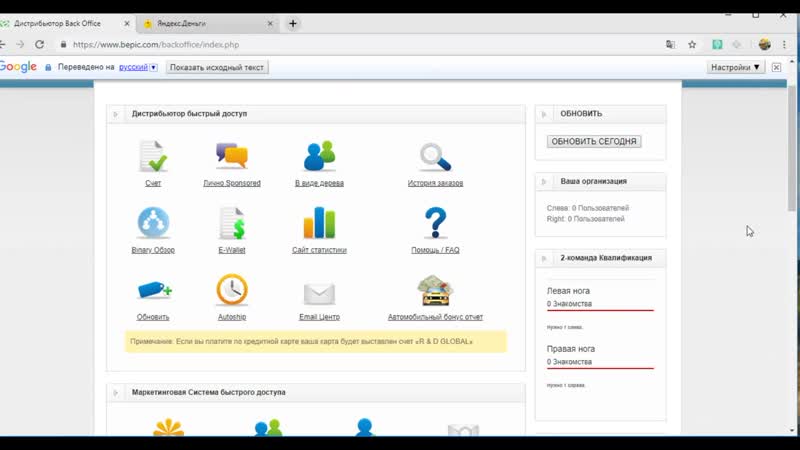Click the secure lock icon in address bar
Screen dimensions: 800x450
(x=63, y=44)
